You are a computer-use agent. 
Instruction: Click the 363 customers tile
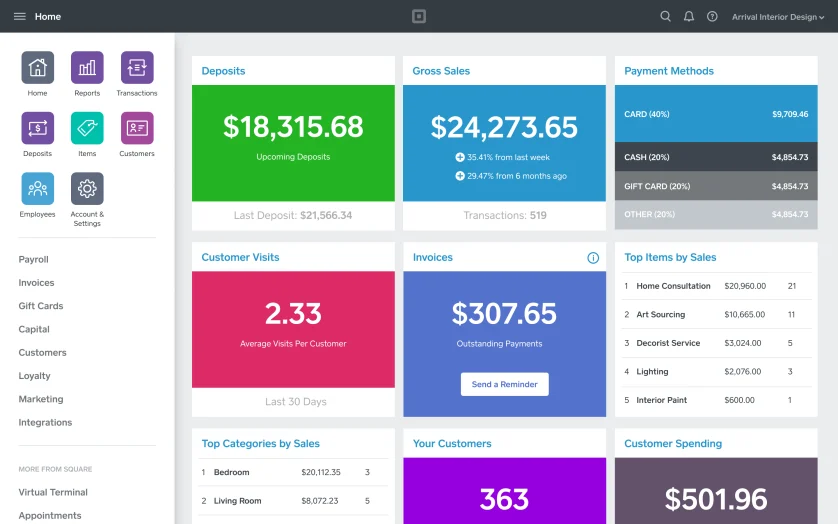505,491
